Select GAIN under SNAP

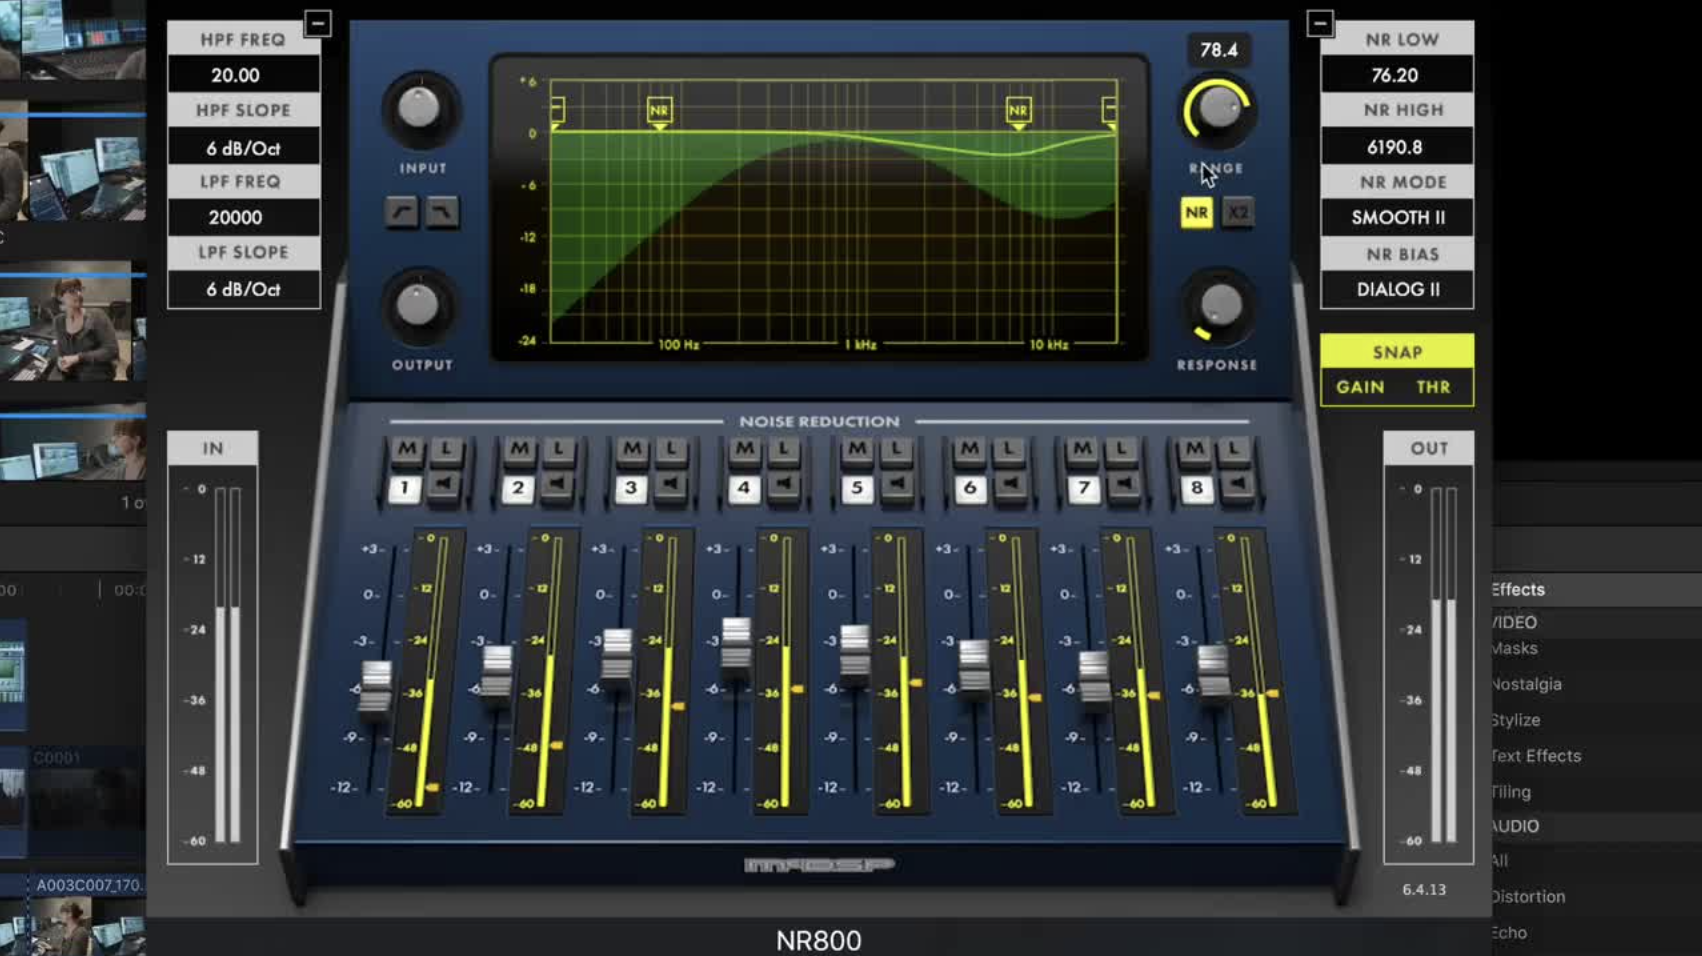point(1360,387)
